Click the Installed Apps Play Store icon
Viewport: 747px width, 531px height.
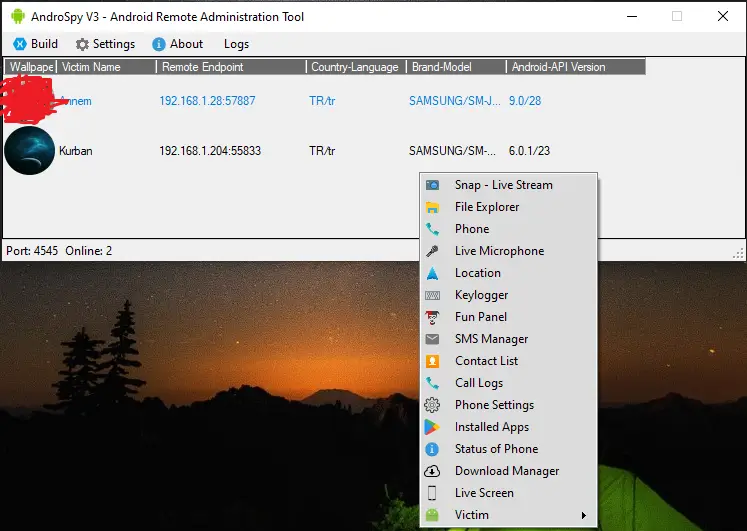click(432, 427)
